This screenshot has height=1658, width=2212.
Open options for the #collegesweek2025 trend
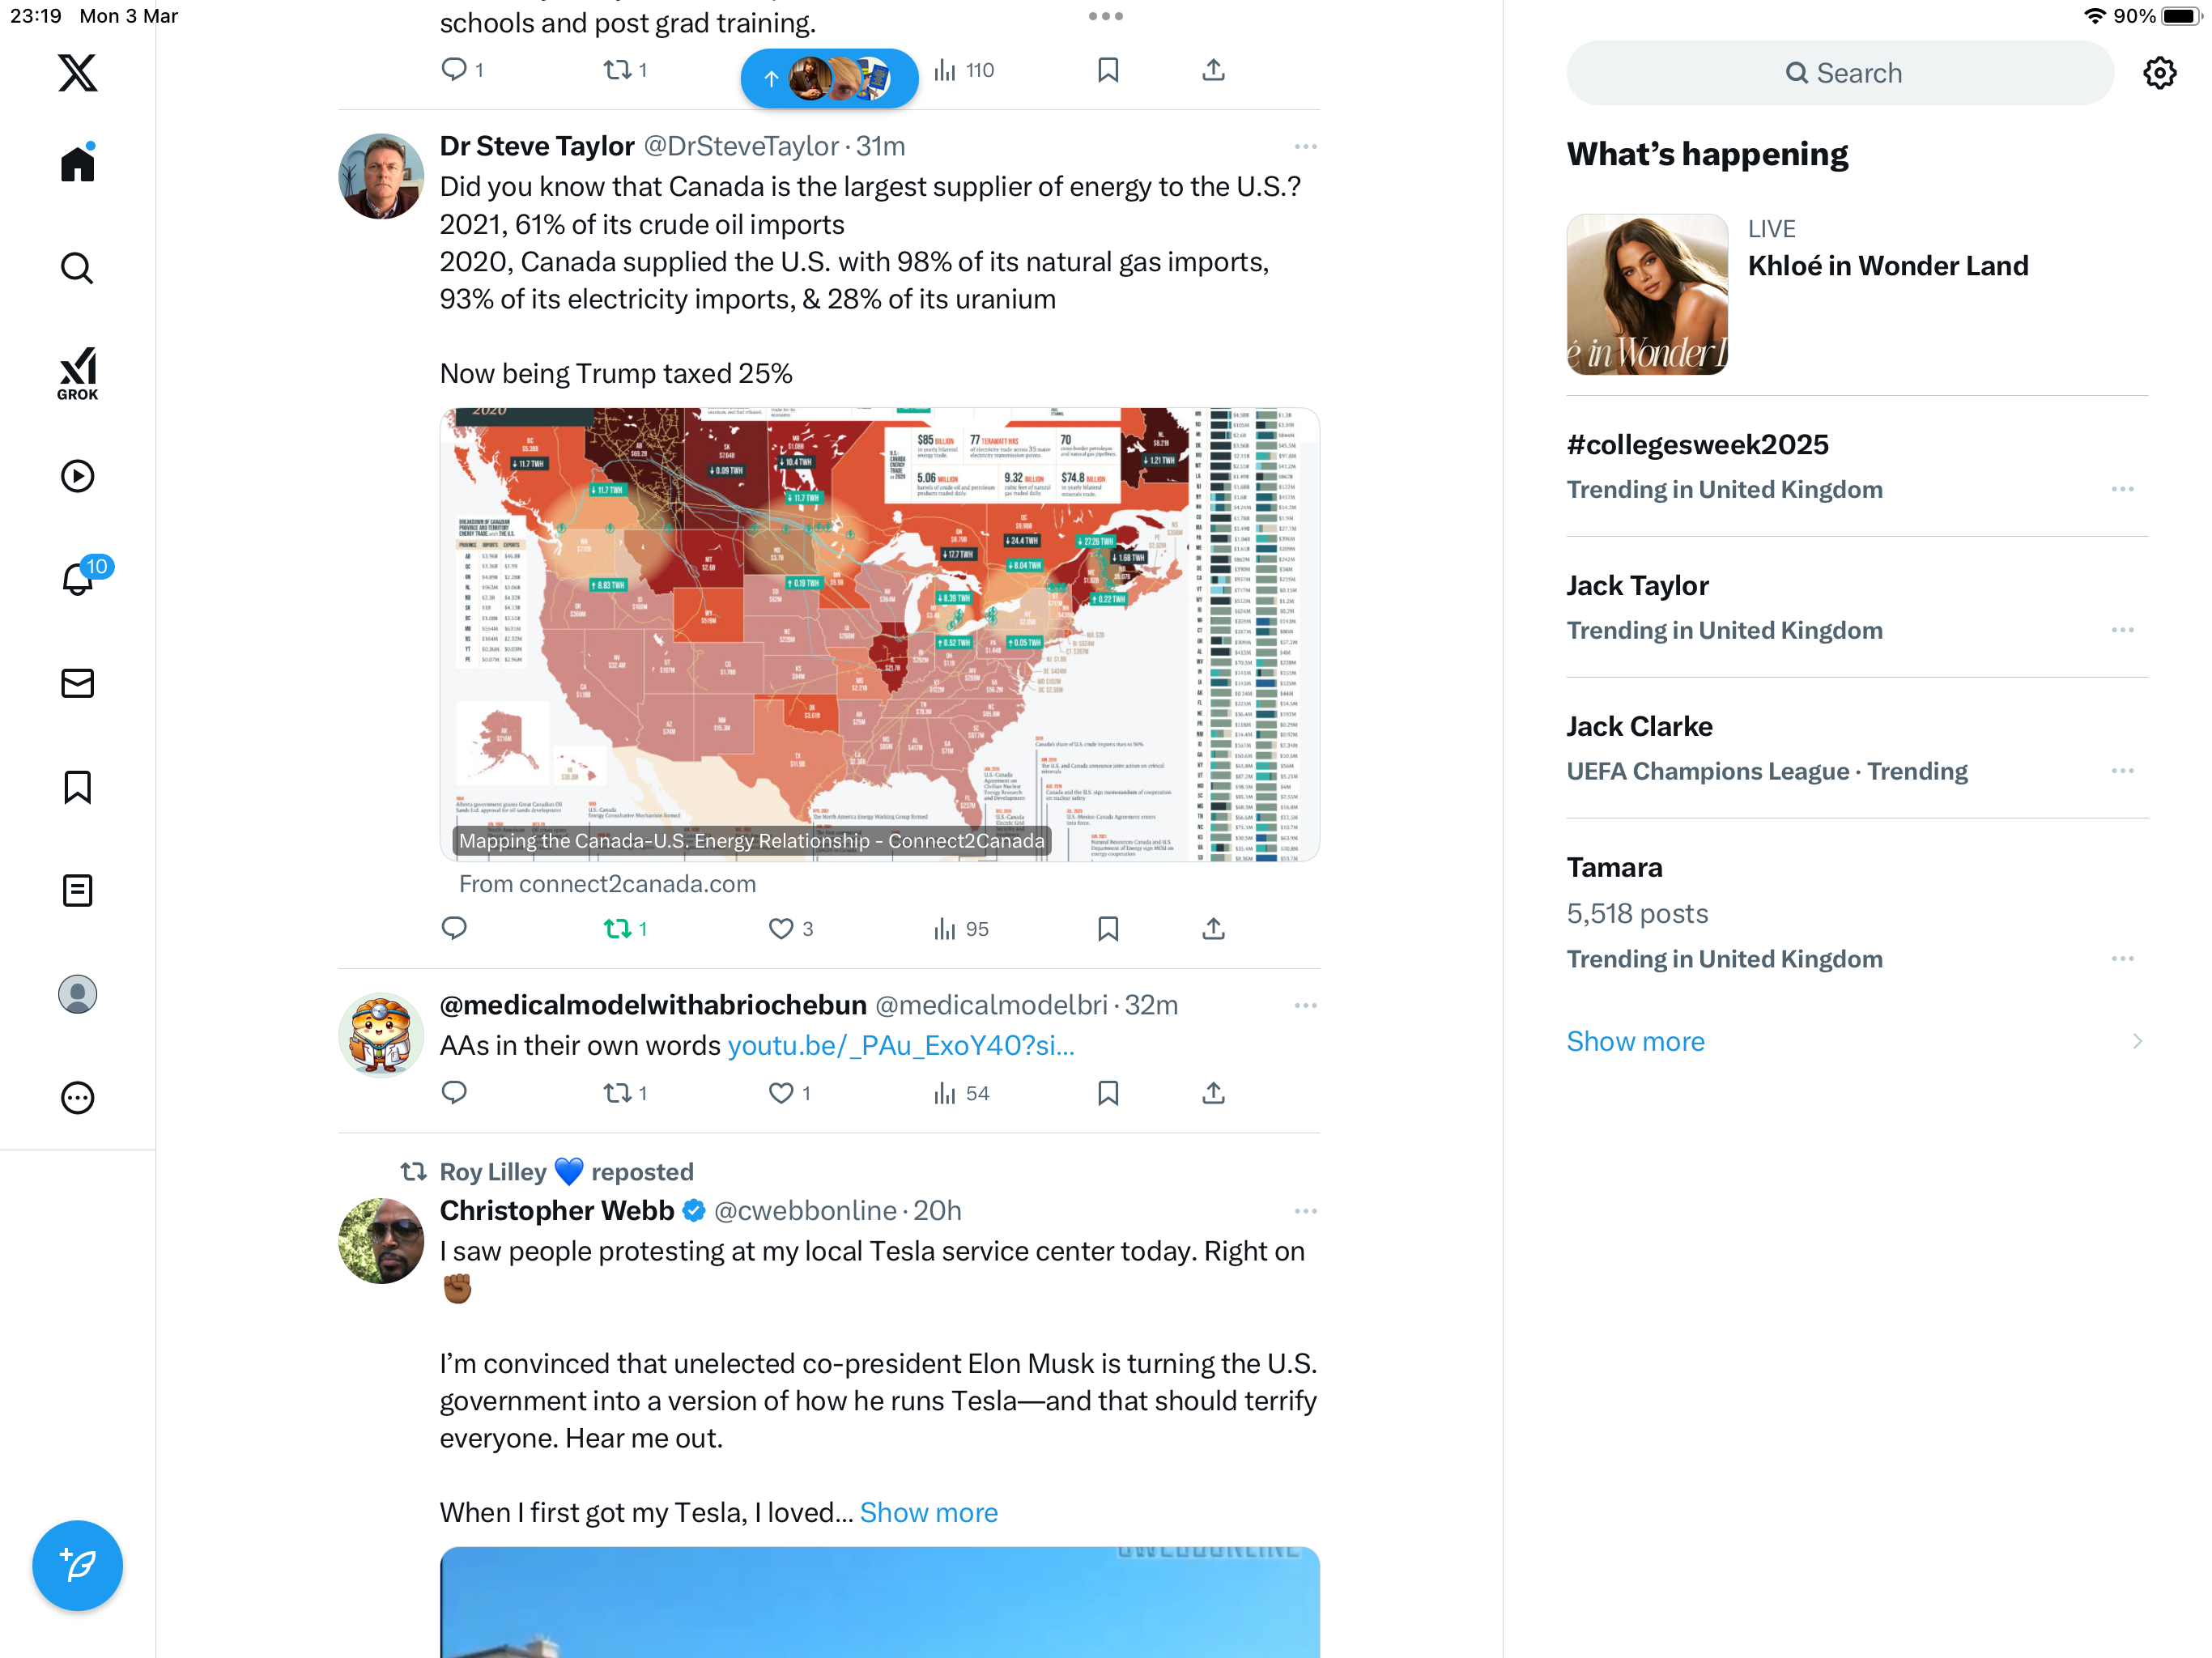(x=2122, y=489)
